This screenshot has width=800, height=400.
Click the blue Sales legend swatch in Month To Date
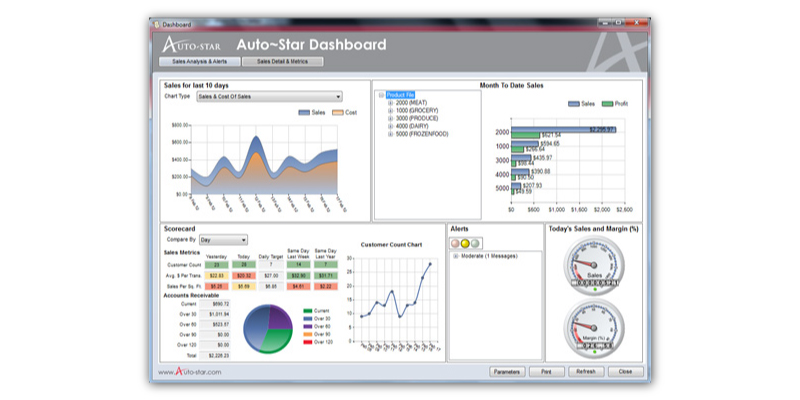pos(574,104)
